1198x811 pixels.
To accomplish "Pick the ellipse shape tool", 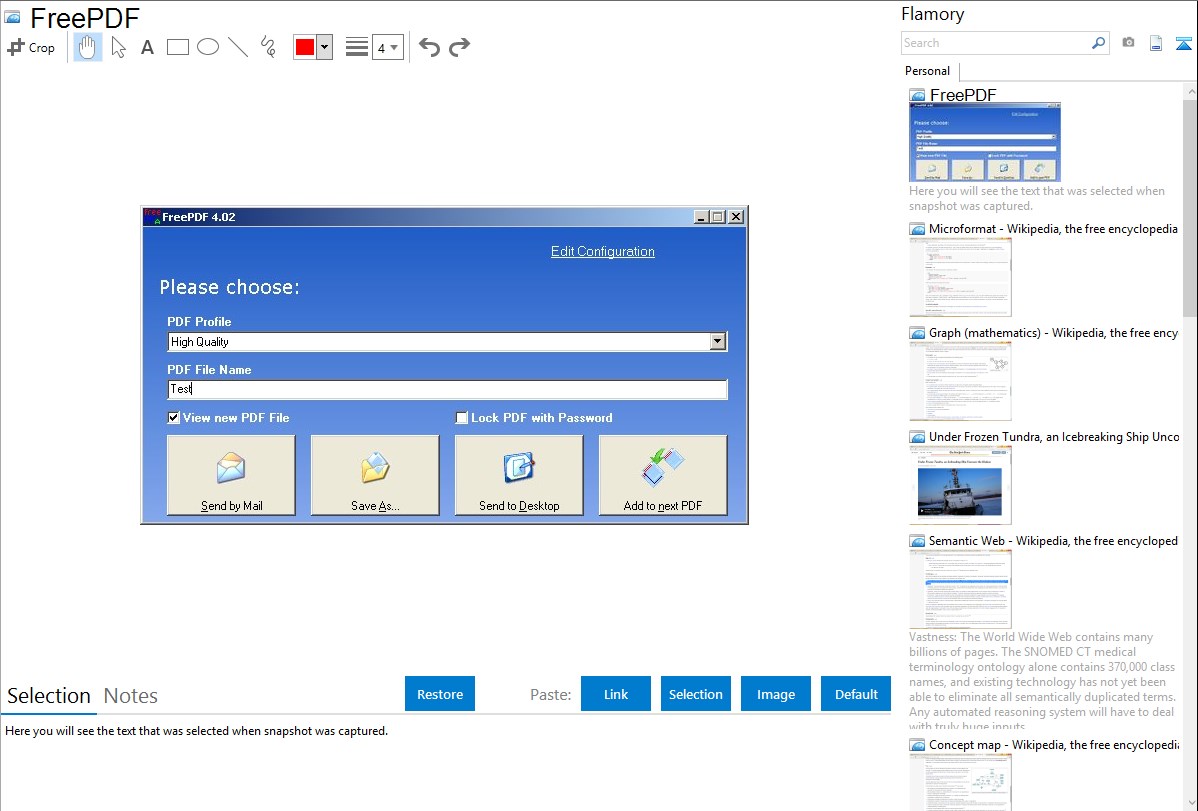I will click(208, 47).
